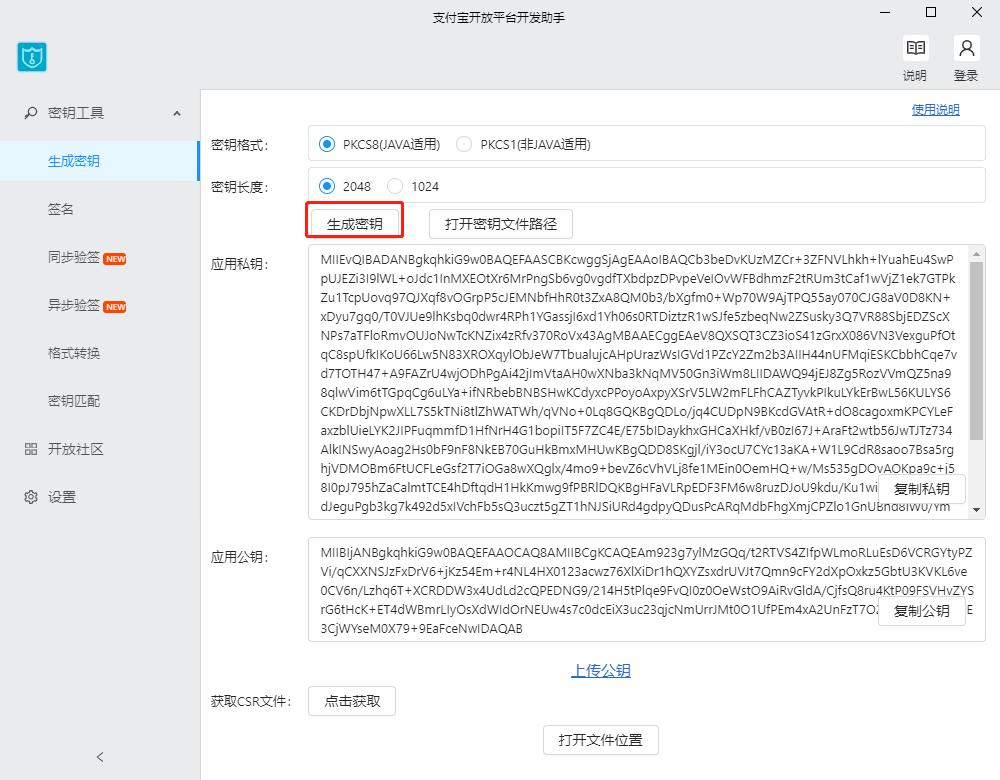Viewport: 1000px width, 780px height.
Task: Select PKCS8(JAVA适用) key format
Action: 327,144
